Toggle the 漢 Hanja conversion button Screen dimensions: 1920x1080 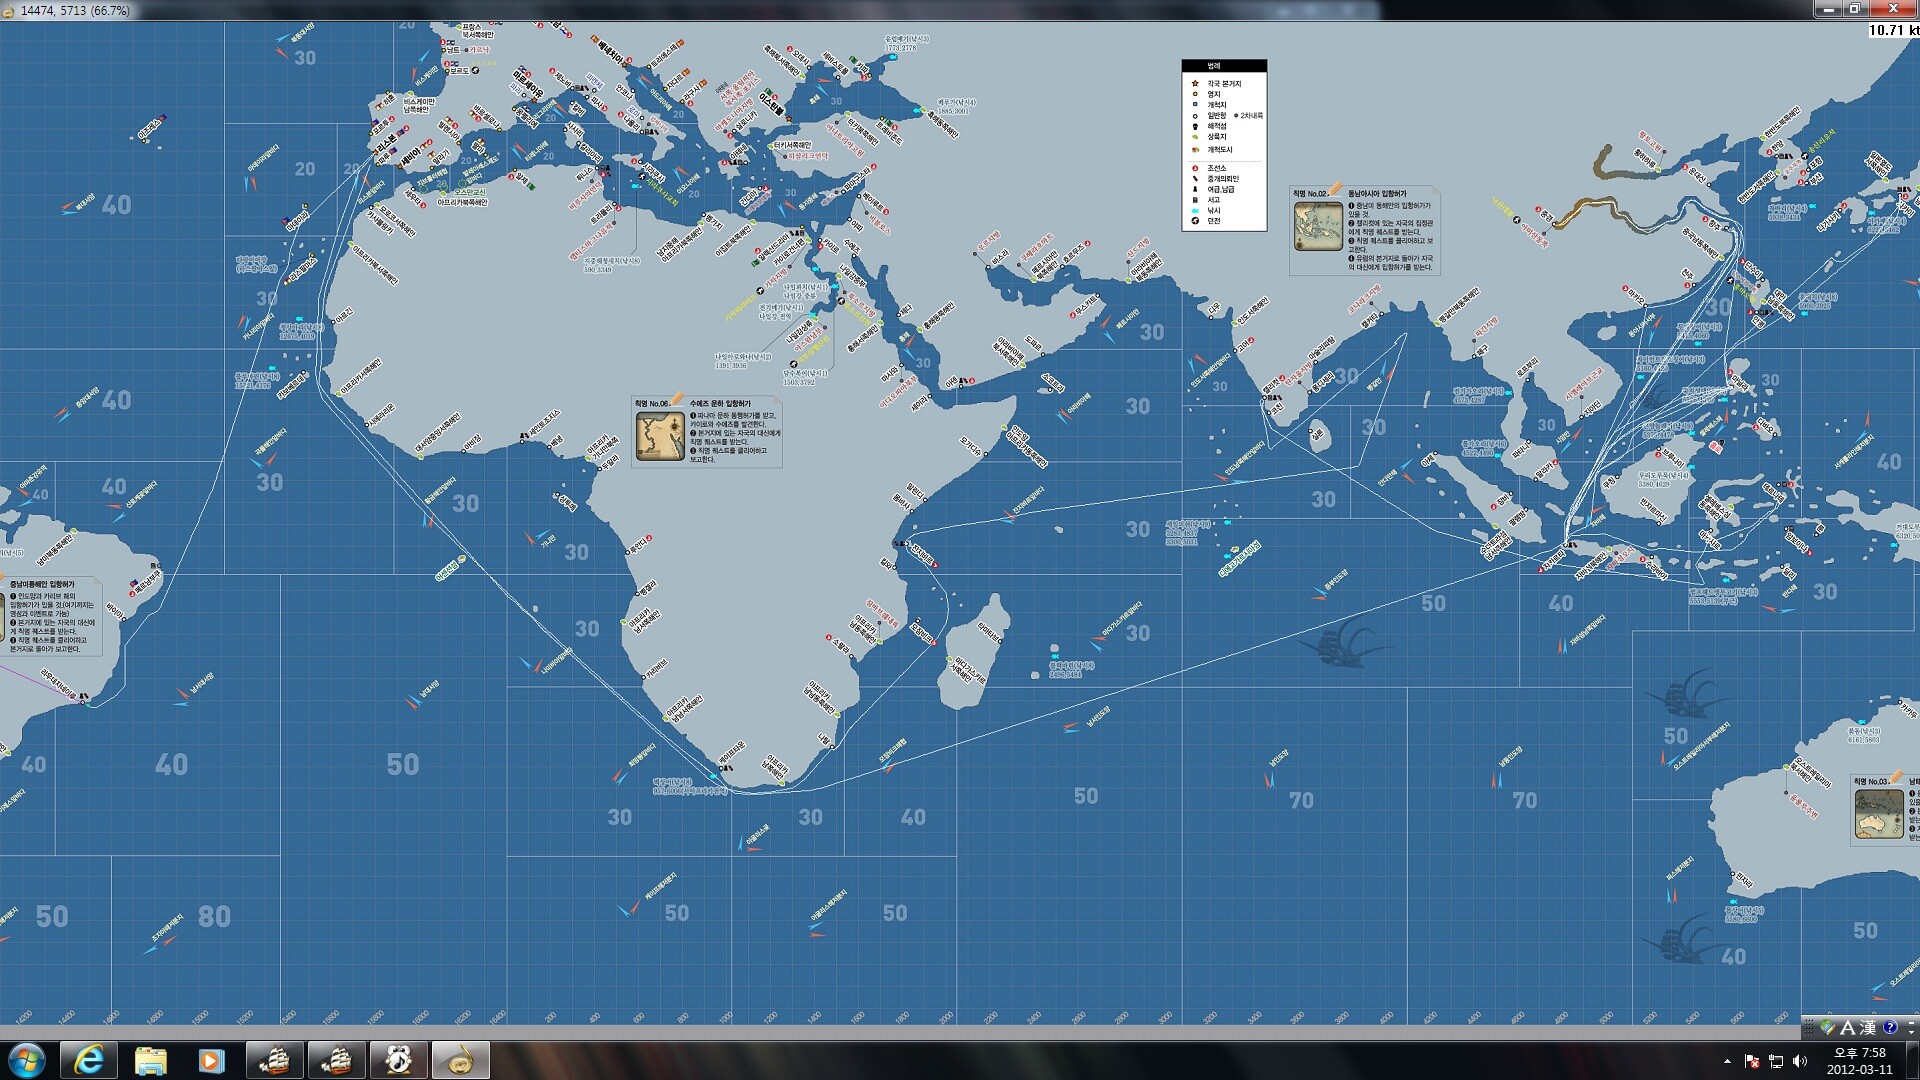[x=1867, y=1027]
